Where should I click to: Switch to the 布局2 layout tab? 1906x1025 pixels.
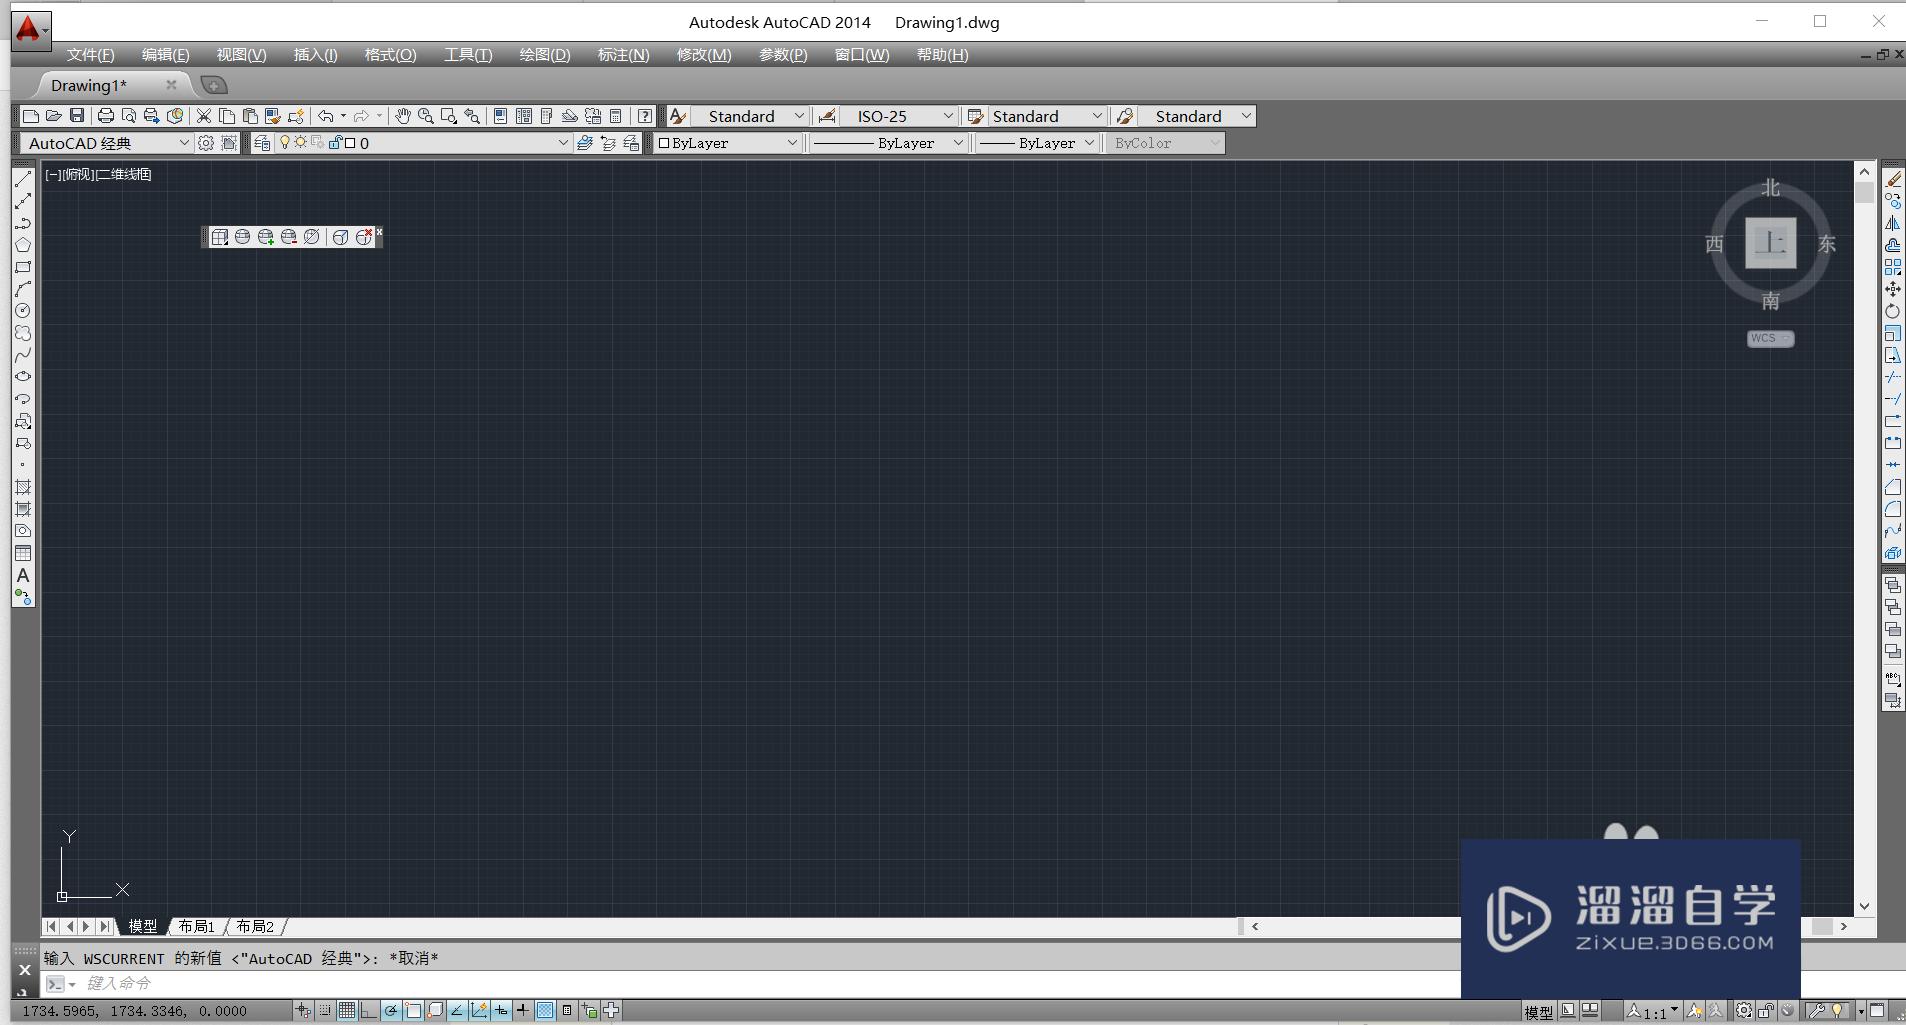255,927
